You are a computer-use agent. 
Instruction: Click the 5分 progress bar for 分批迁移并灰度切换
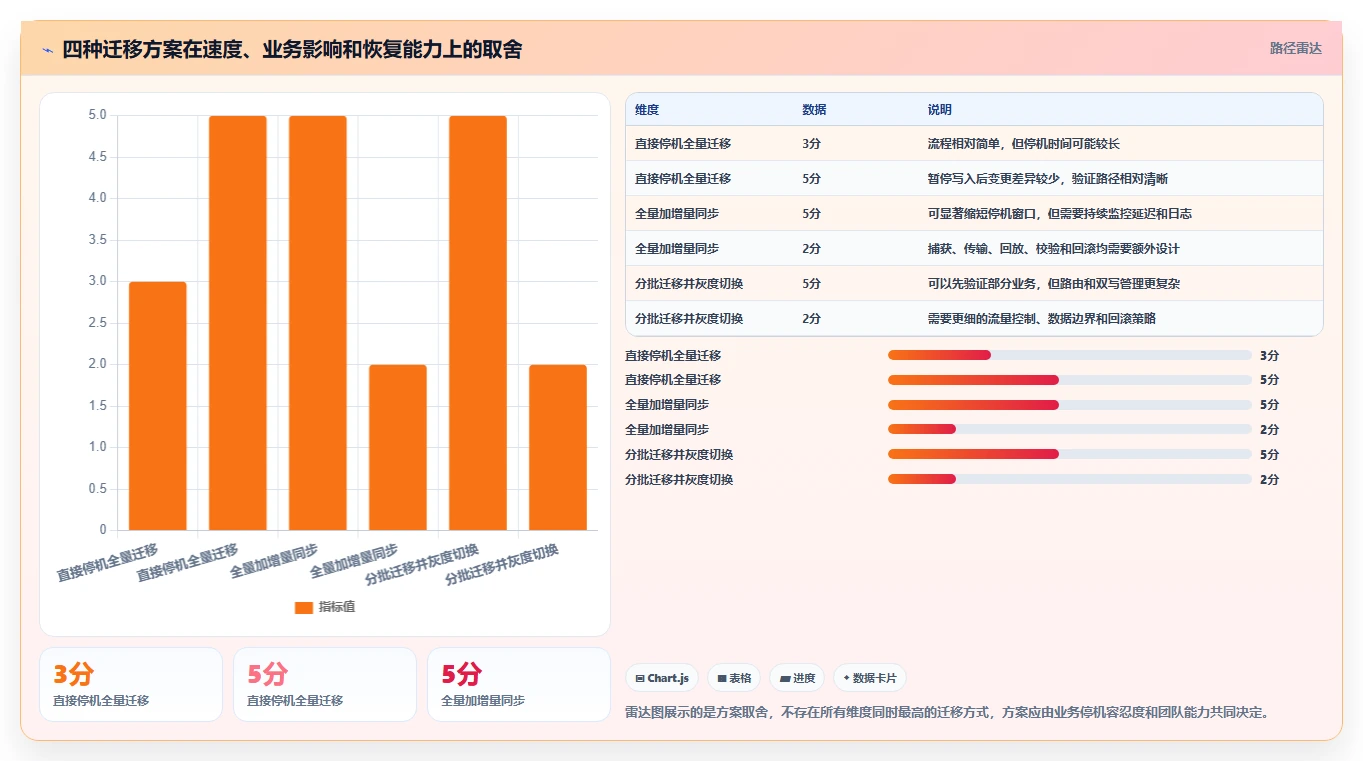[1070, 455]
